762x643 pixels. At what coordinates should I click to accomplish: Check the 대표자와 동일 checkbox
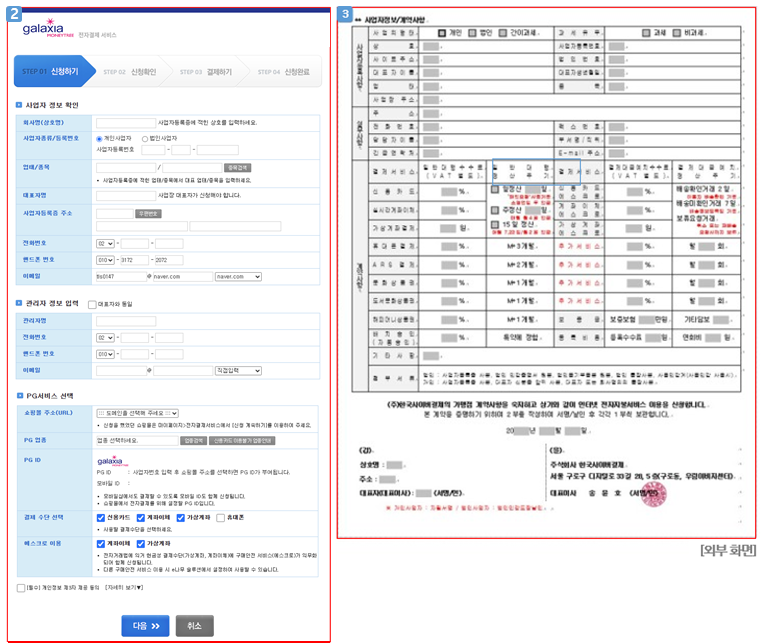[x=92, y=304]
